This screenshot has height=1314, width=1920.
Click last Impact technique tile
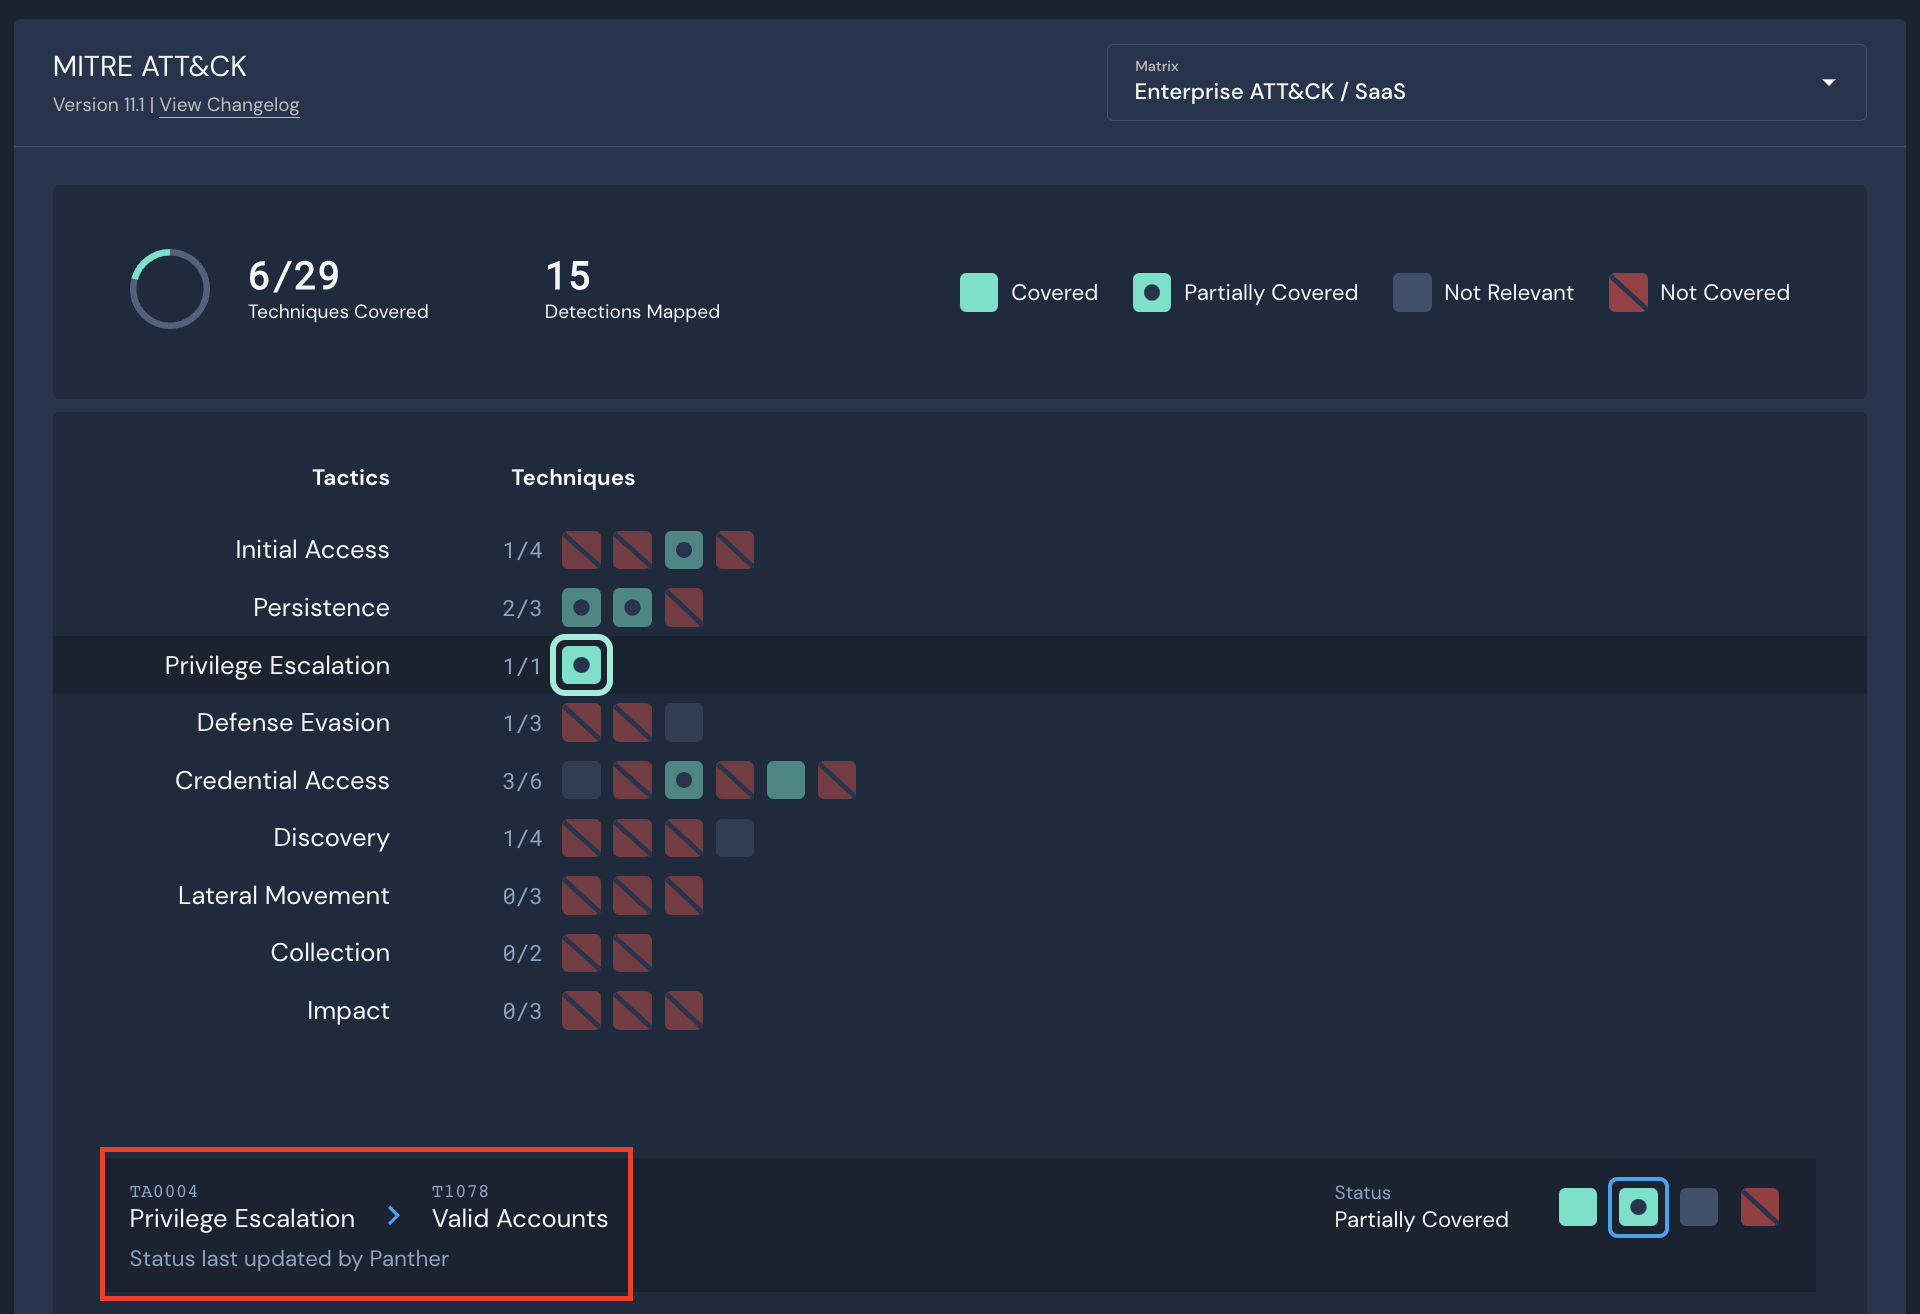pos(683,1011)
